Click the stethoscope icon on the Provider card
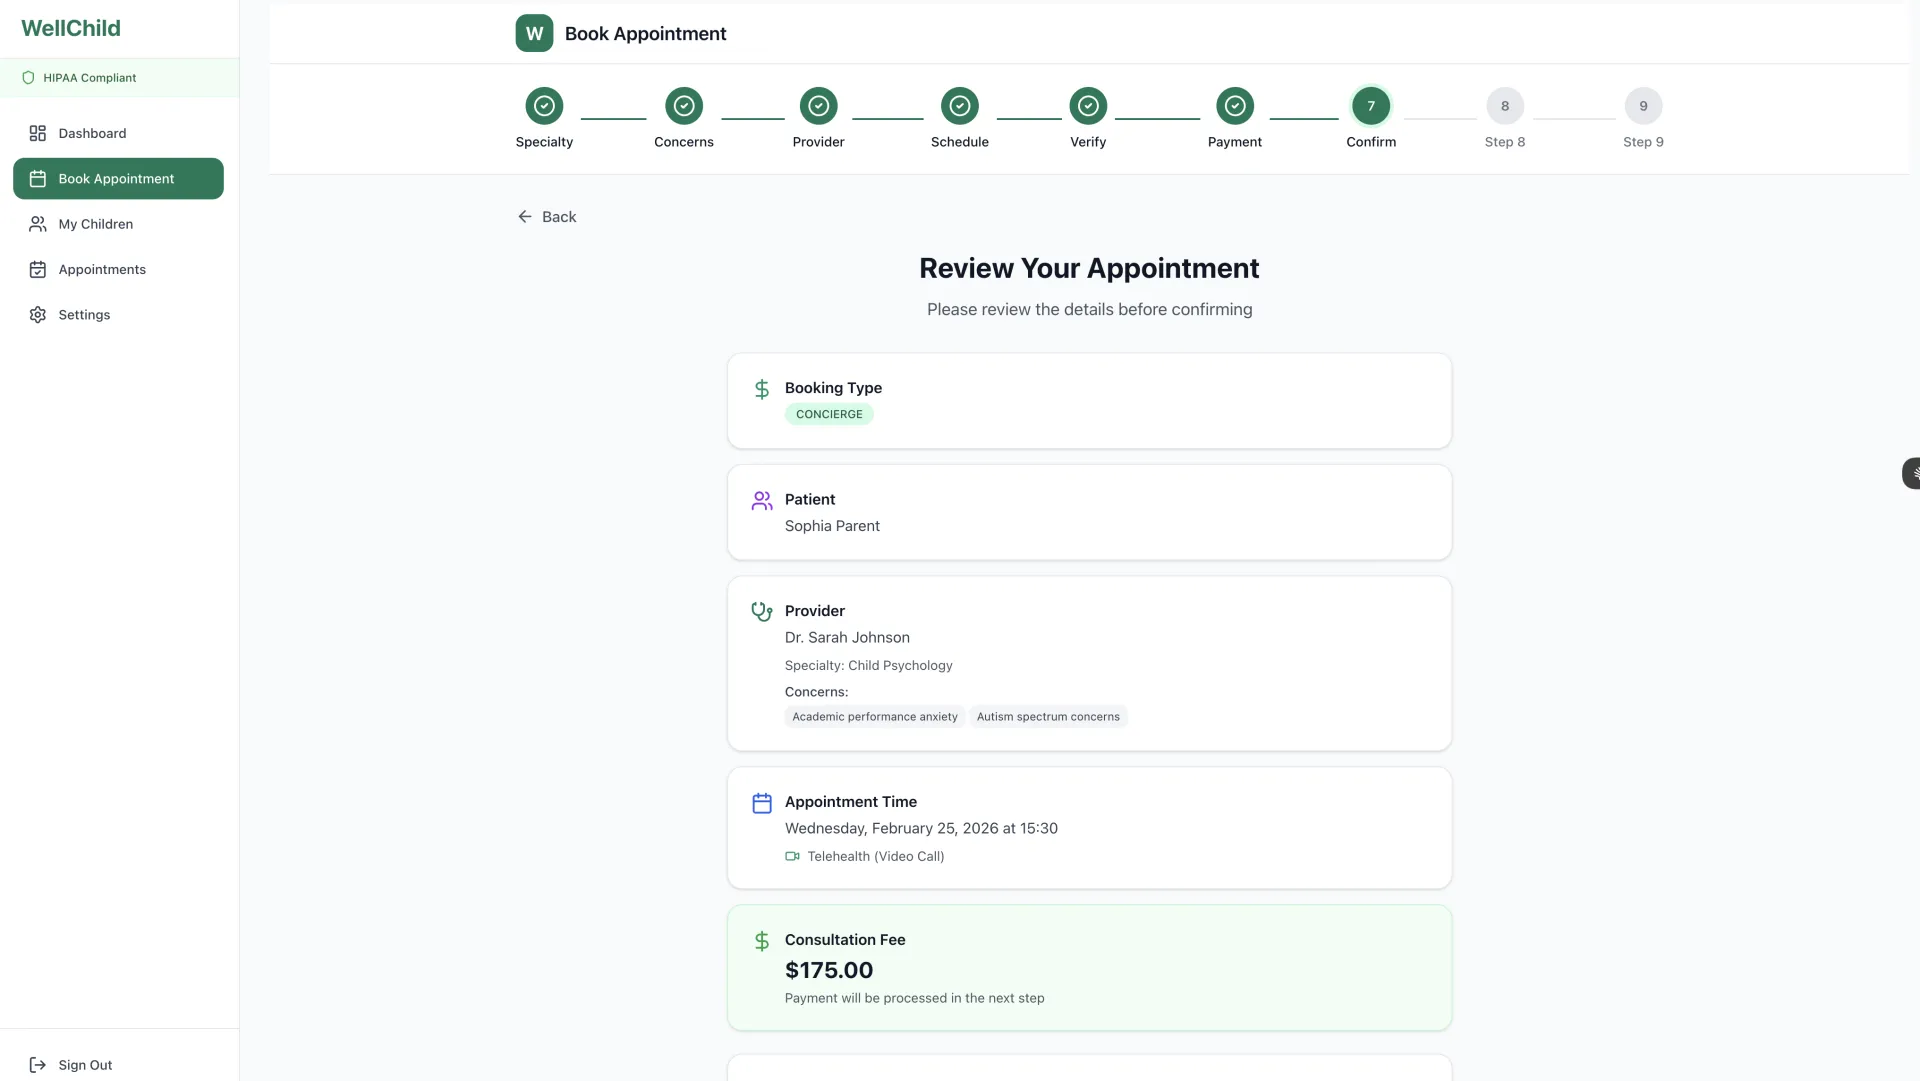This screenshot has height=1081, width=1920. coord(762,611)
